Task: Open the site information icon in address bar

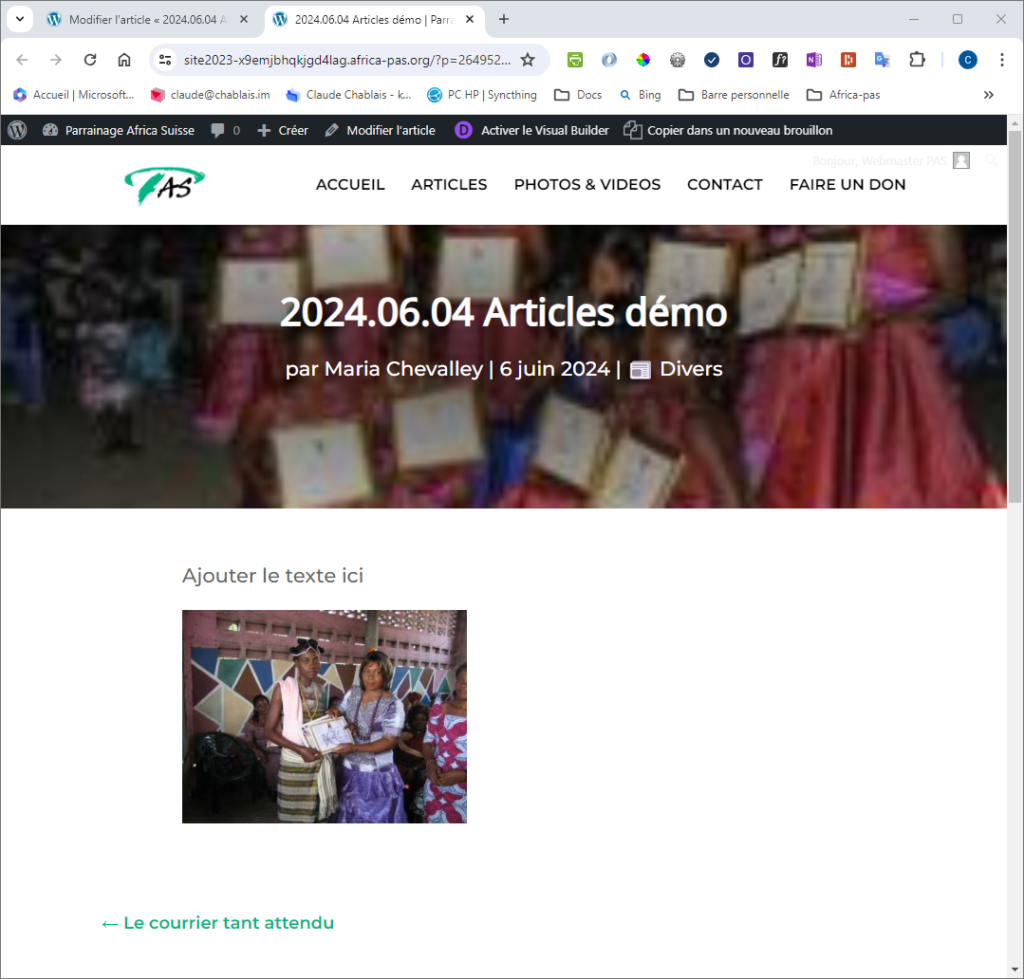Action: point(166,60)
